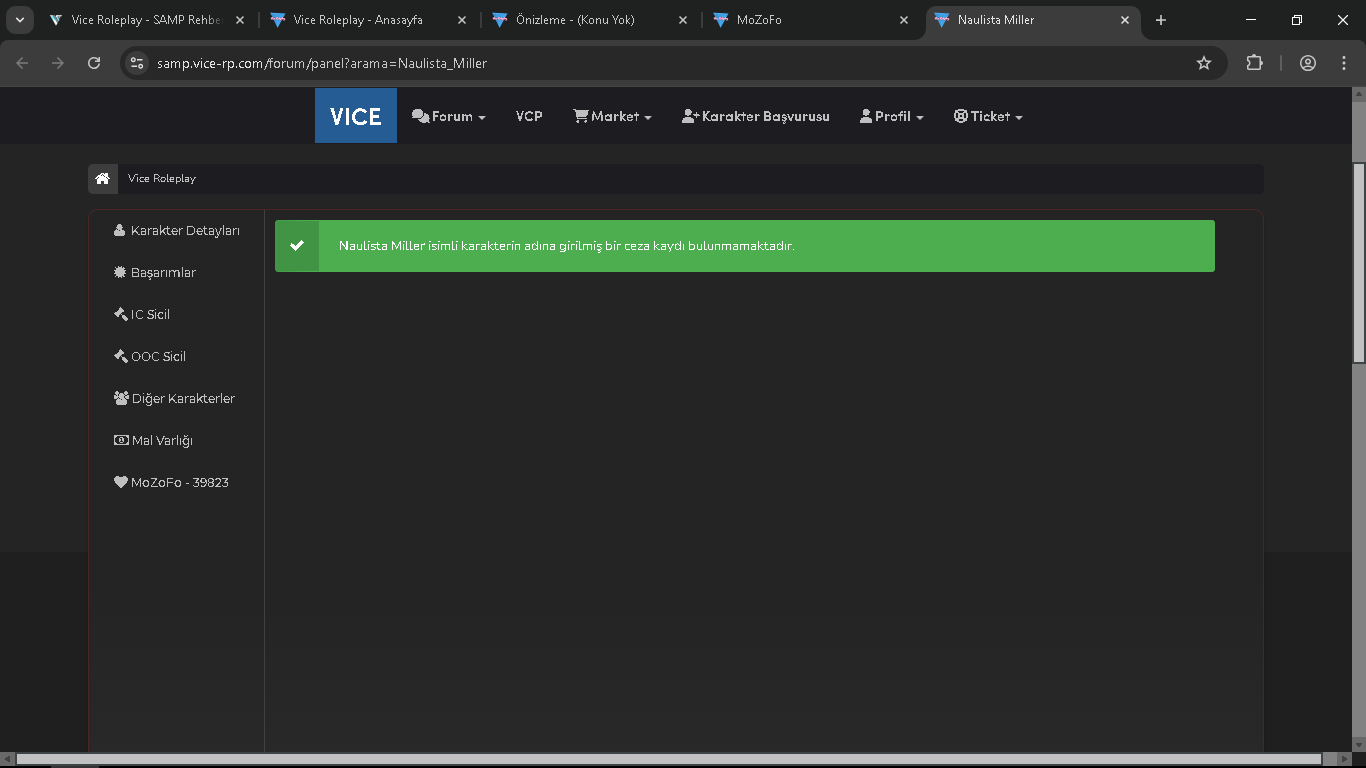Click the VICE logo
The image size is (1366, 768).
coord(356,116)
